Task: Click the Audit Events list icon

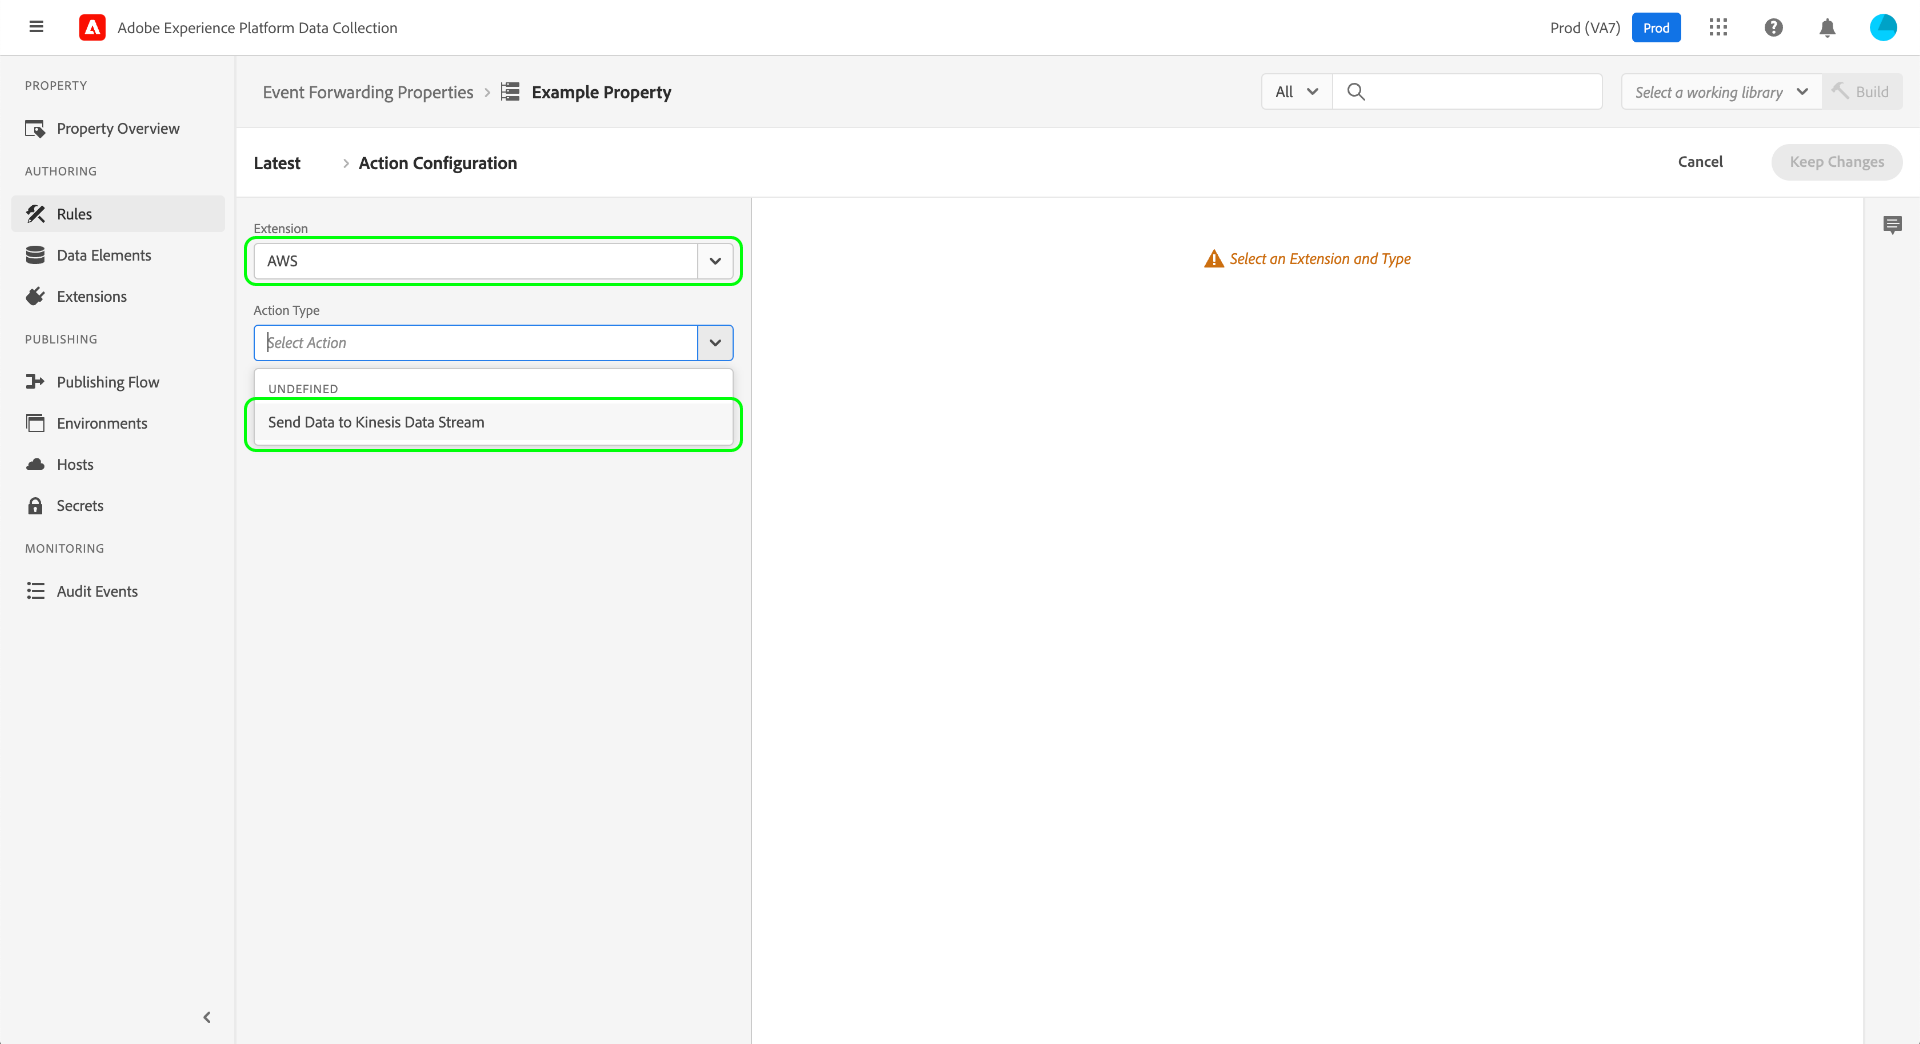Action: coord(35,591)
